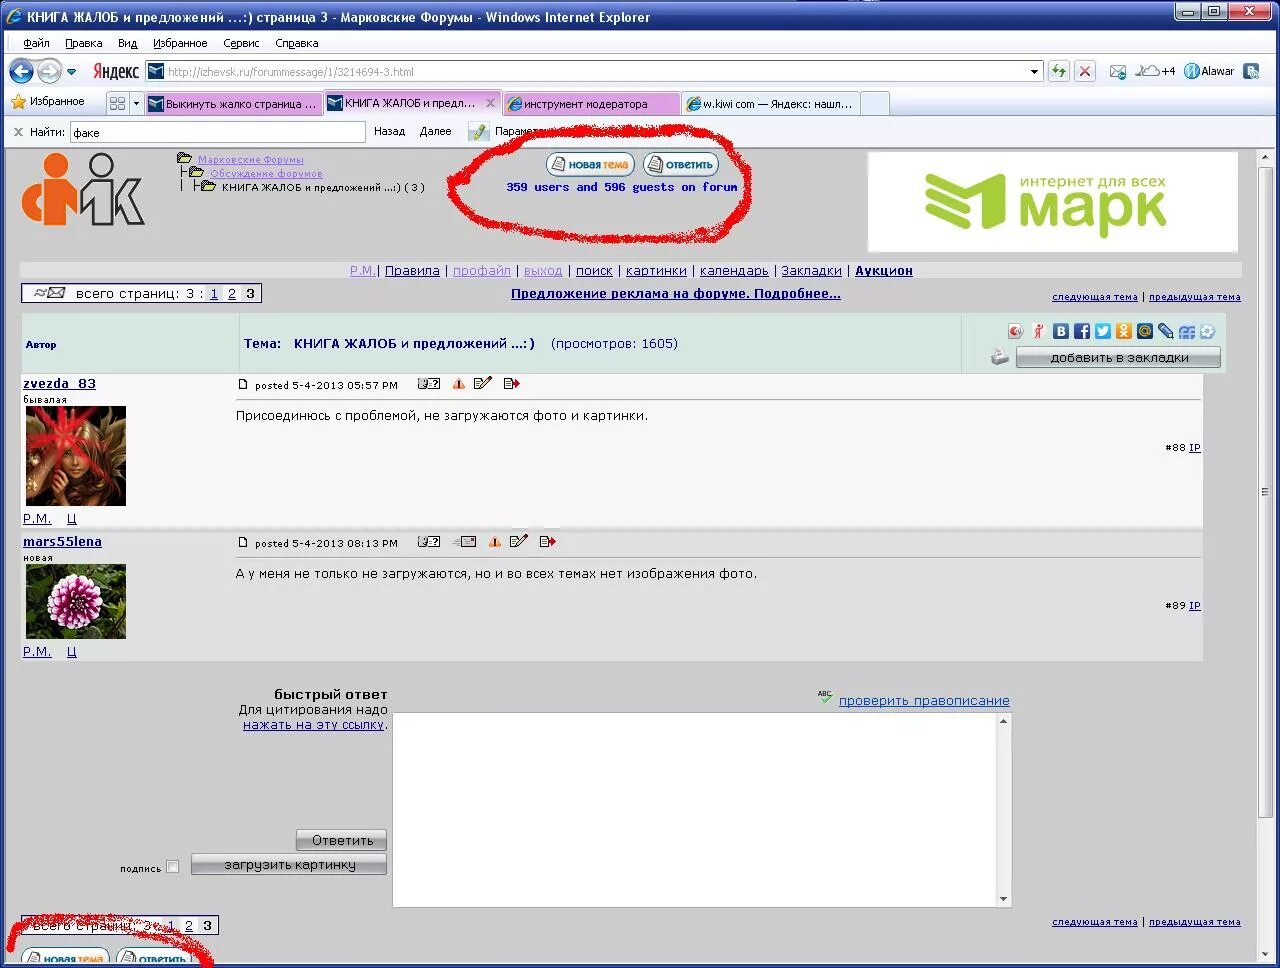Toggle the подпись checkbox

tap(172, 867)
